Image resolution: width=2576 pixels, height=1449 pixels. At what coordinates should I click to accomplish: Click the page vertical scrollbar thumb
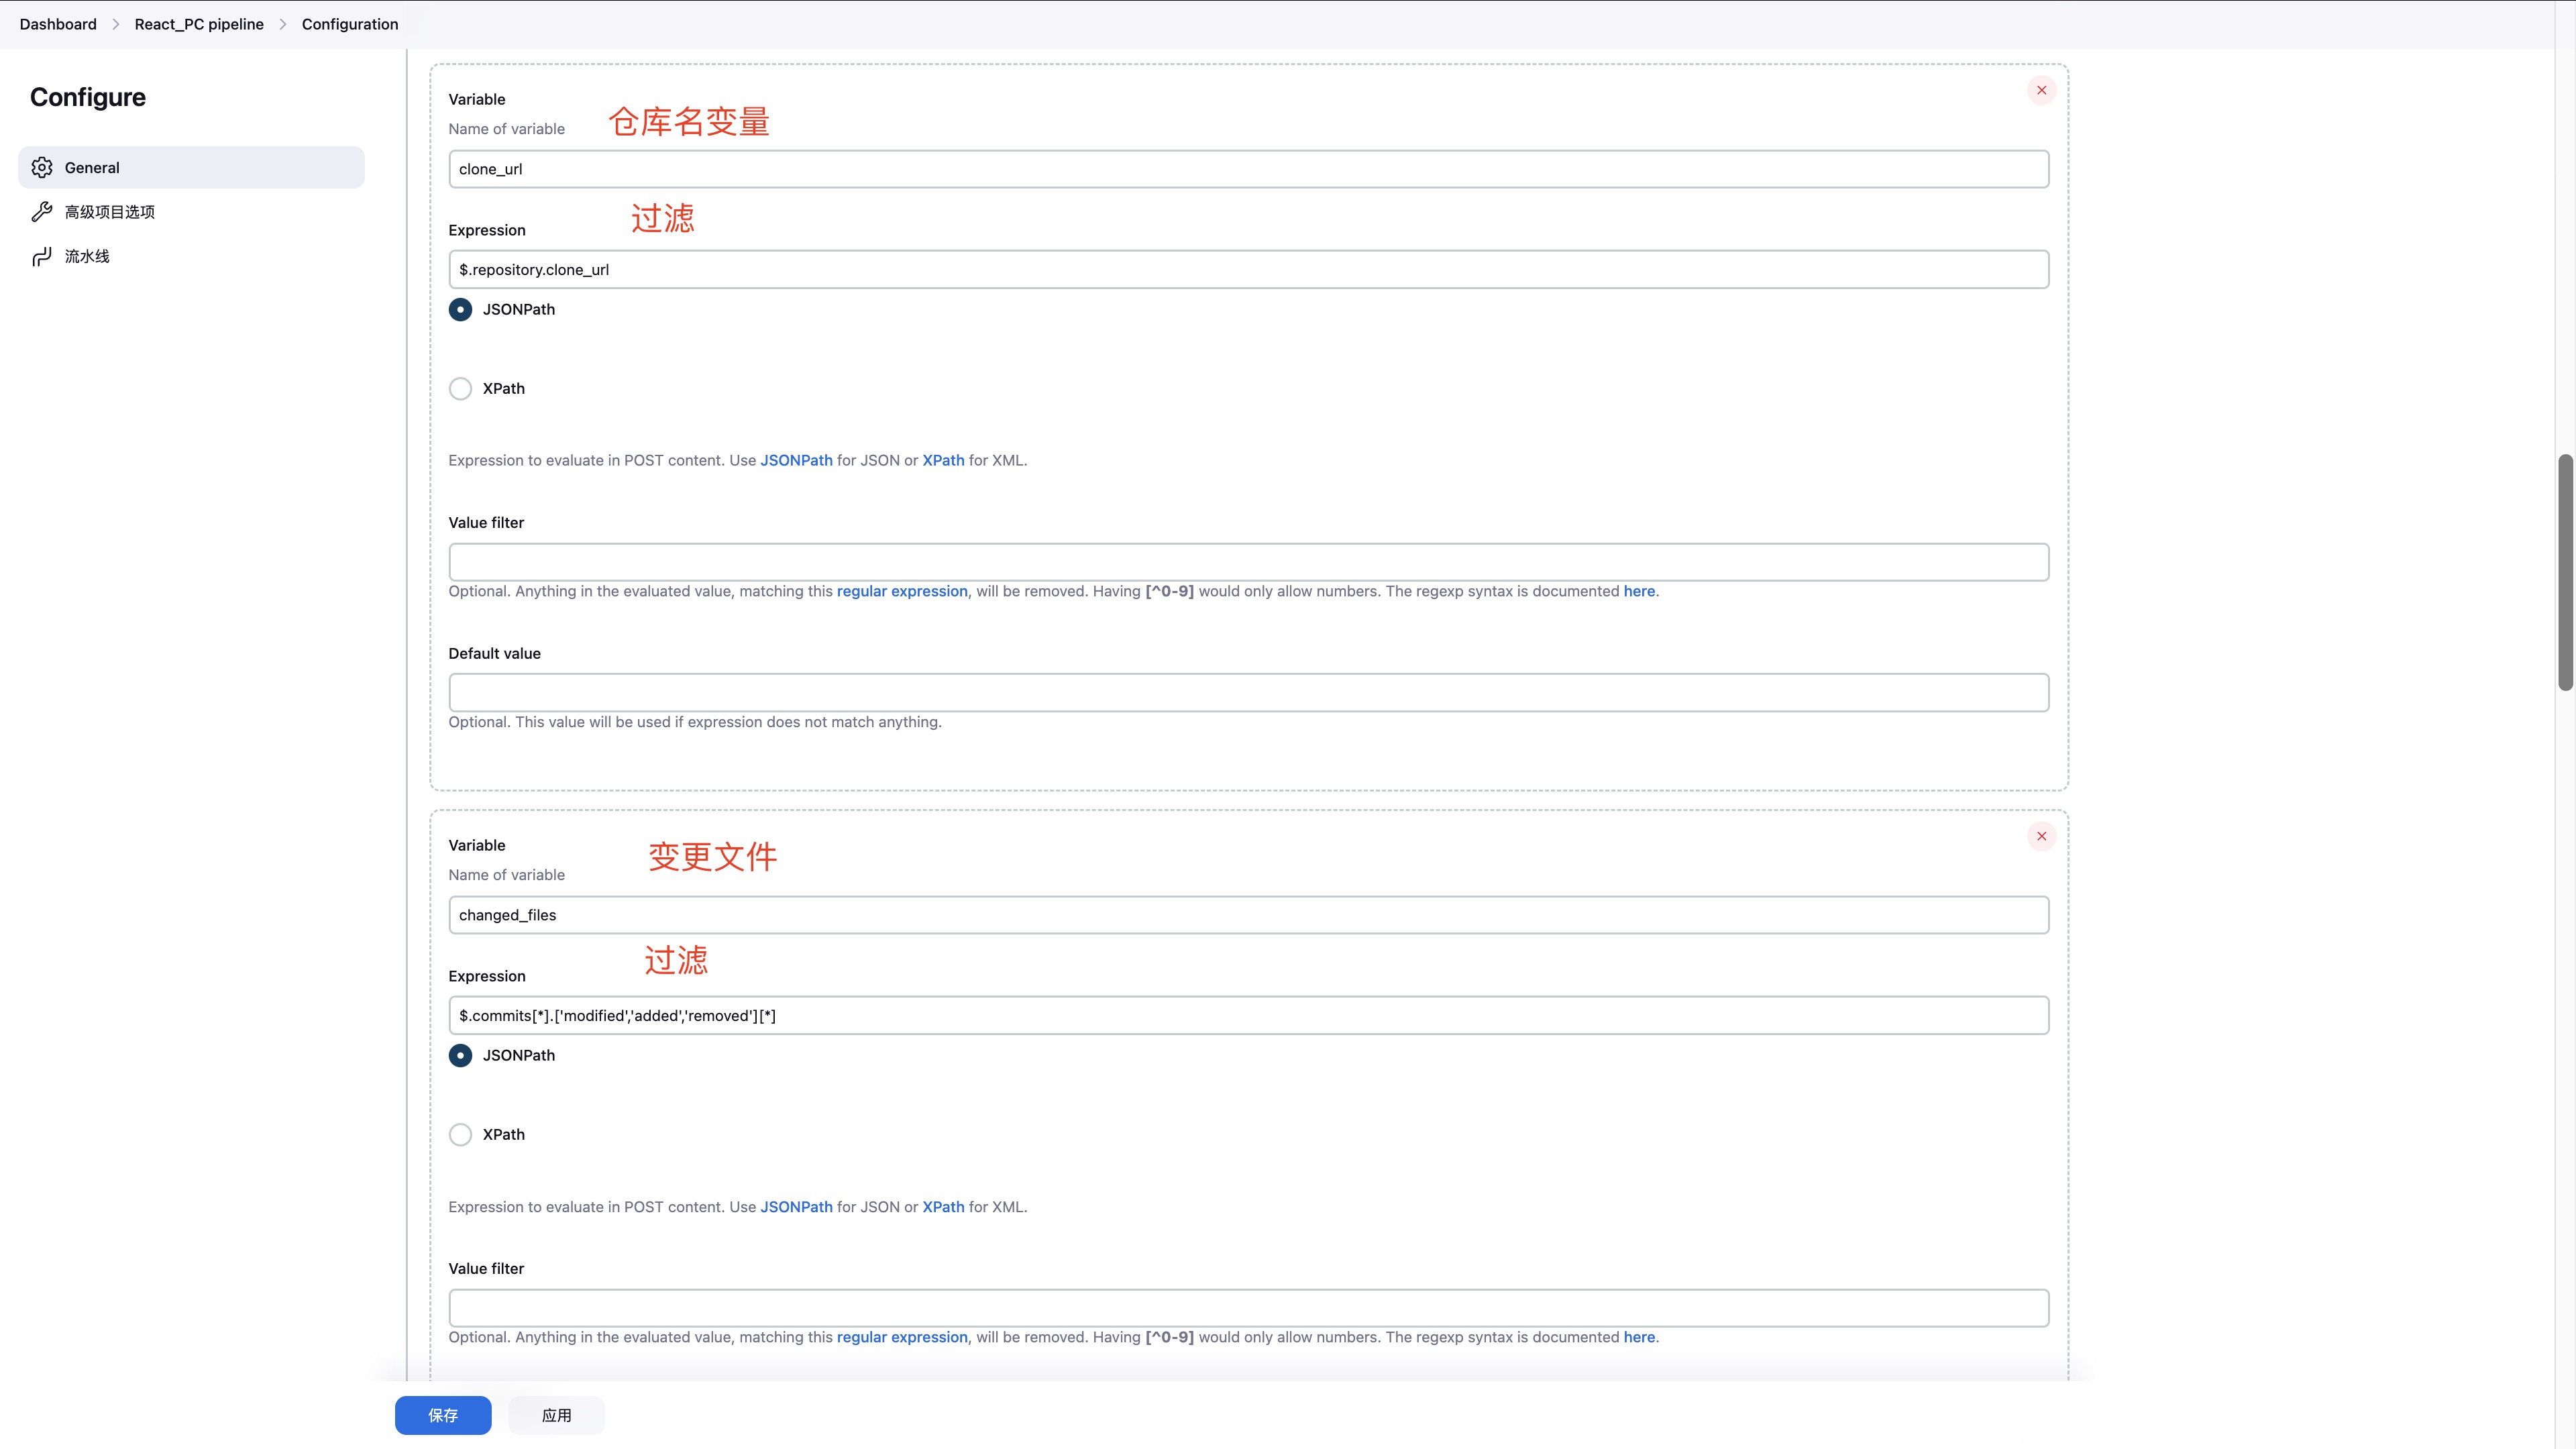click(x=2565, y=572)
